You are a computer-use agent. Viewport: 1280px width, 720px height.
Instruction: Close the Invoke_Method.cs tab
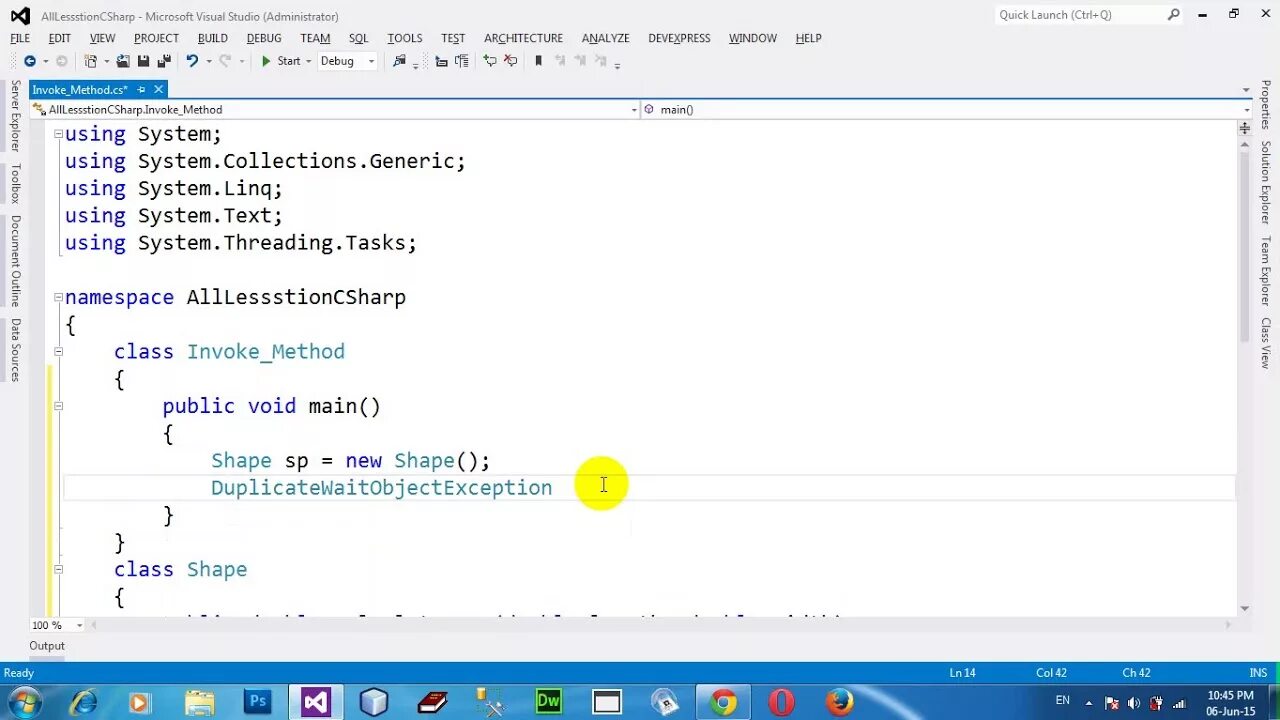click(158, 90)
